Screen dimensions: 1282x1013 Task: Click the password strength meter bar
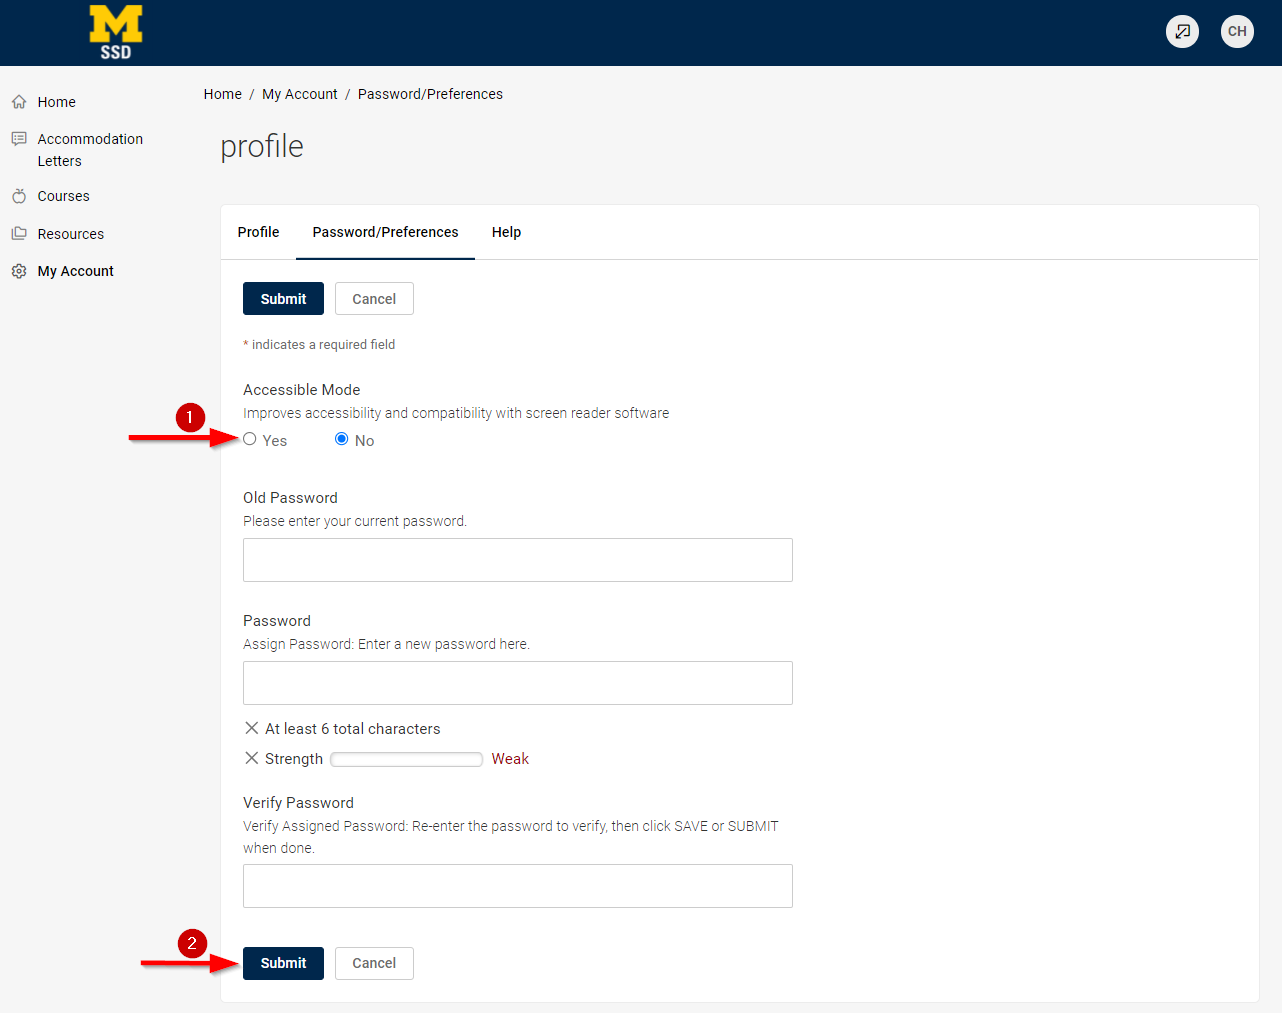[406, 759]
